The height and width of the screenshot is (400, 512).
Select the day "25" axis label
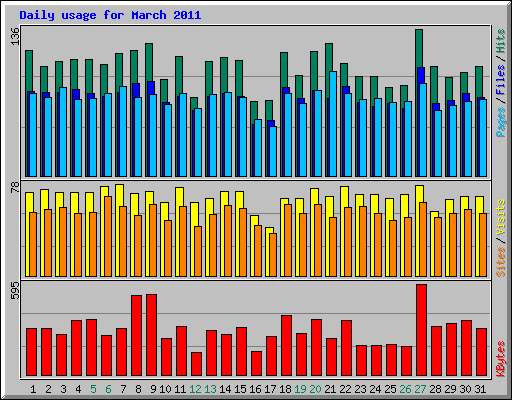pos(390,389)
